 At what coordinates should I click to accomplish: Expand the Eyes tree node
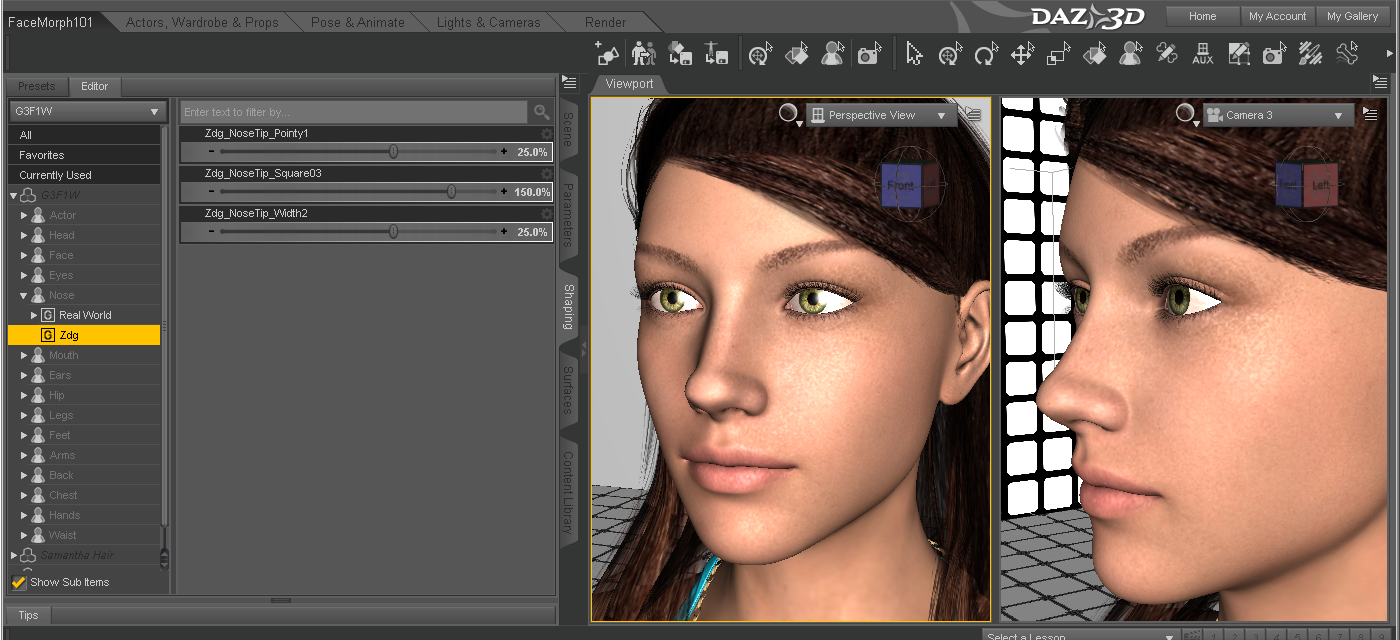click(x=24, y=275)
